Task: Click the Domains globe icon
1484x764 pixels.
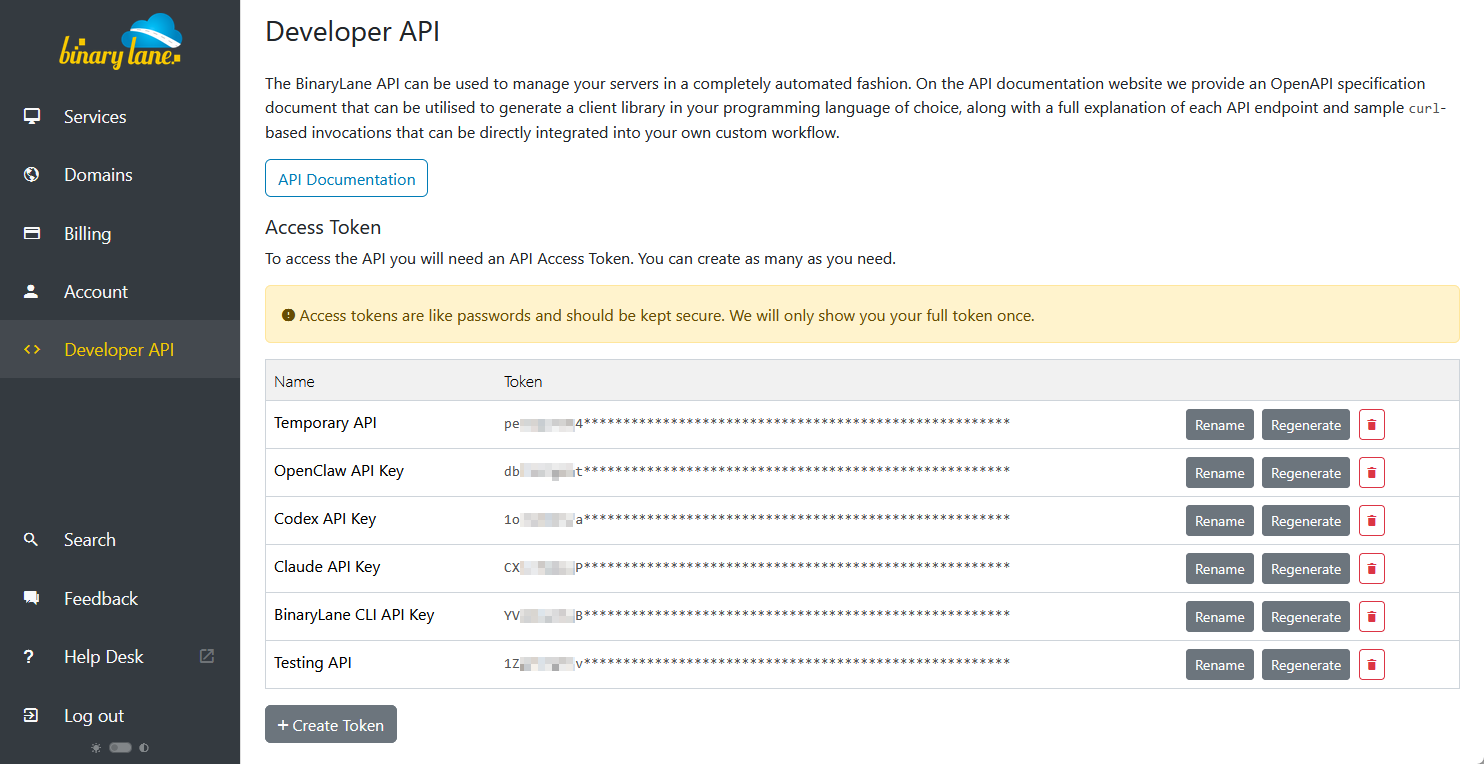Action: (x=32, y=174)
